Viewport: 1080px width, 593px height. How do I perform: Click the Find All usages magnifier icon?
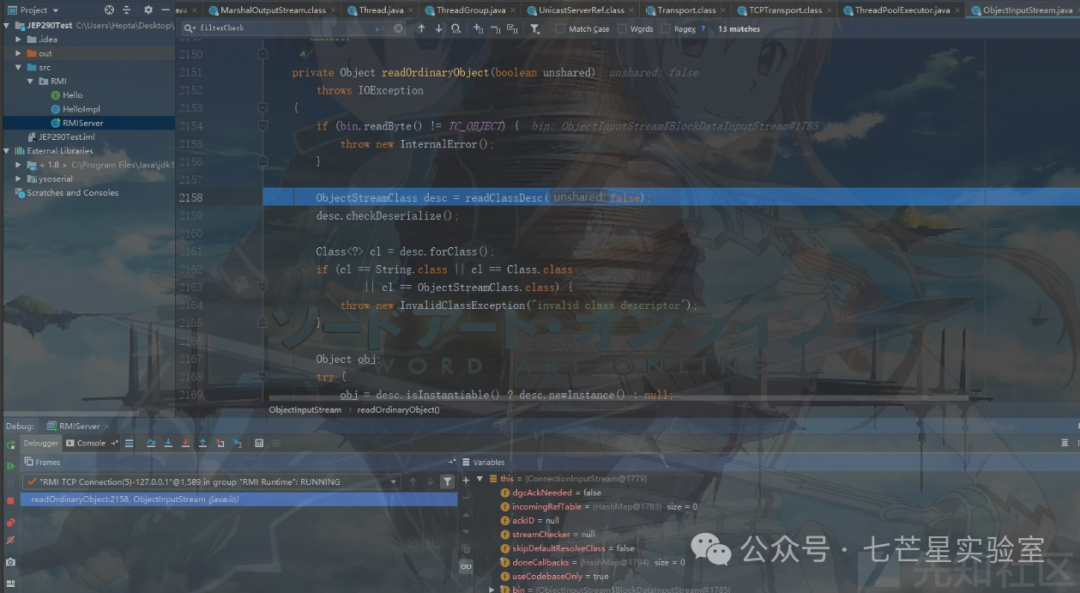tap(456, 28)
